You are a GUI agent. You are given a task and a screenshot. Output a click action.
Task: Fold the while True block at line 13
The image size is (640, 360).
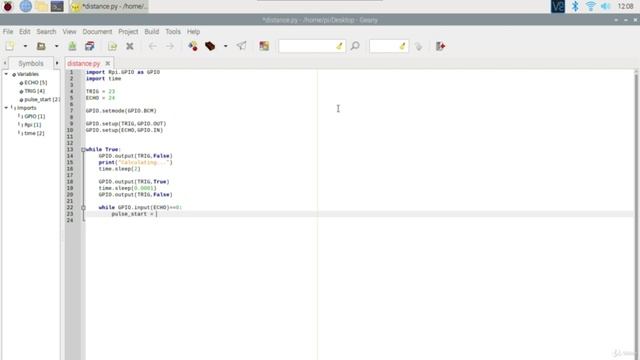point(83,149)
